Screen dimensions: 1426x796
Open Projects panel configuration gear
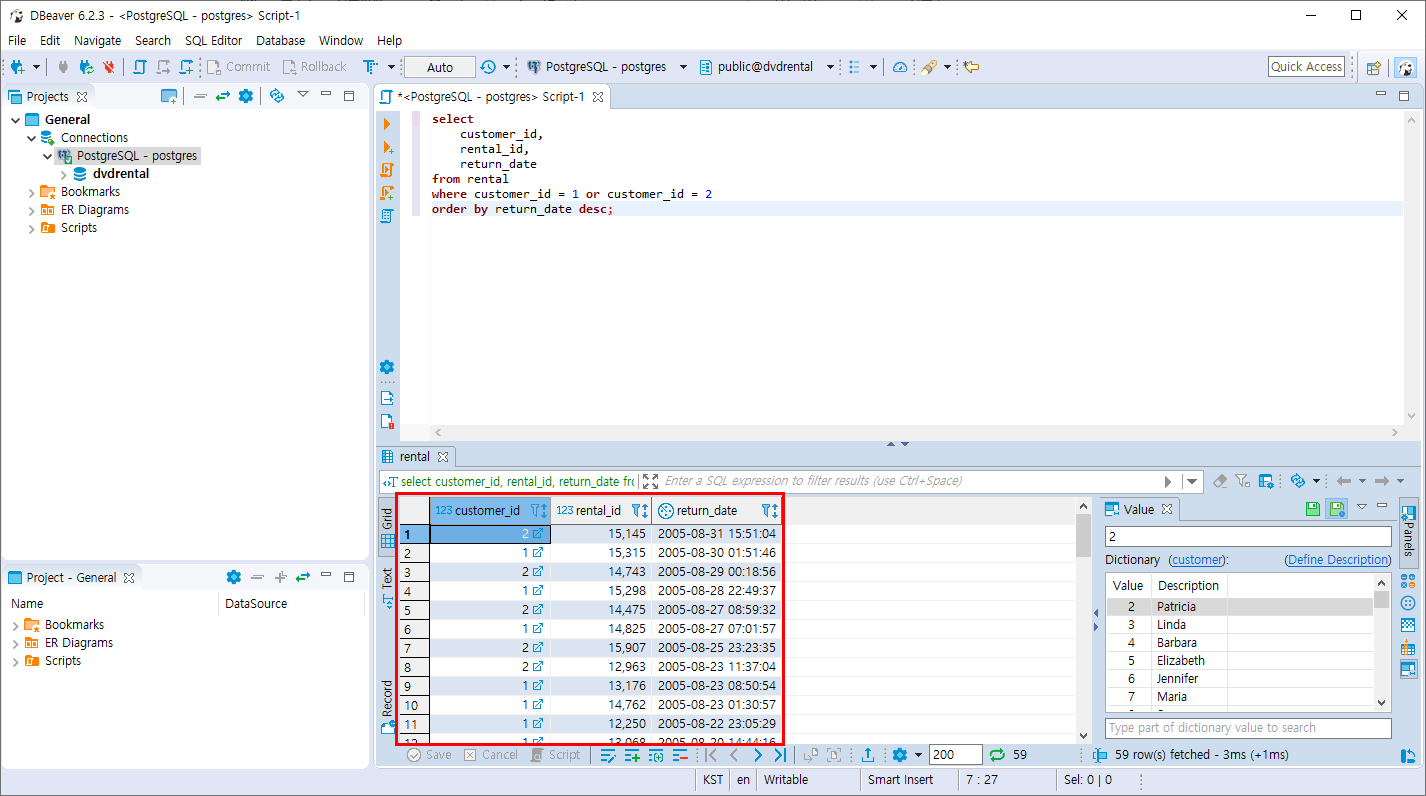click(x=246, y=96)
